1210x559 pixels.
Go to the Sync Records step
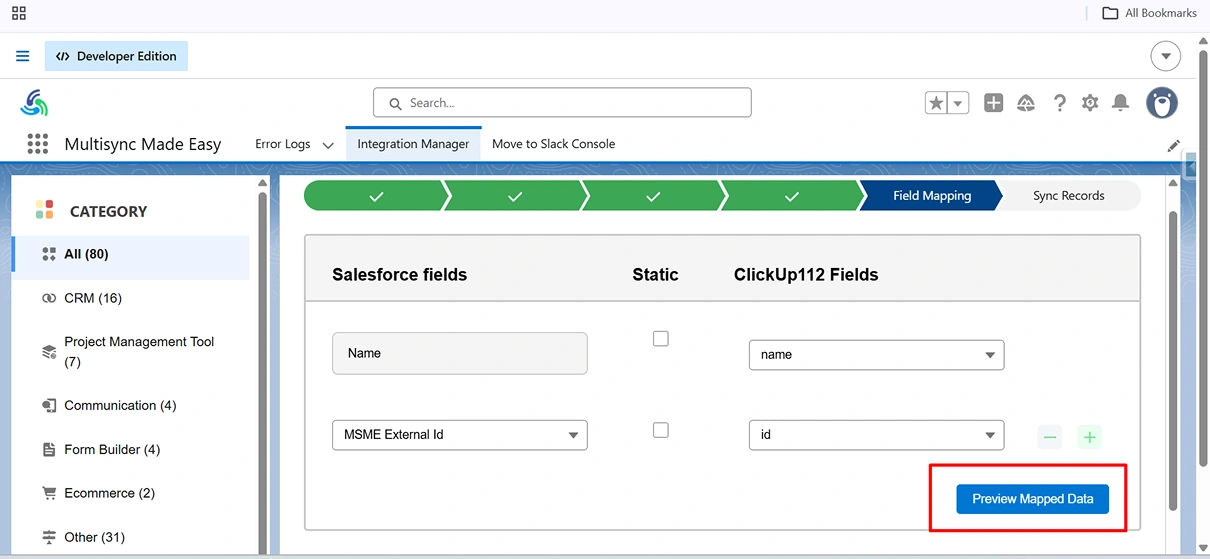point(1068,196)
